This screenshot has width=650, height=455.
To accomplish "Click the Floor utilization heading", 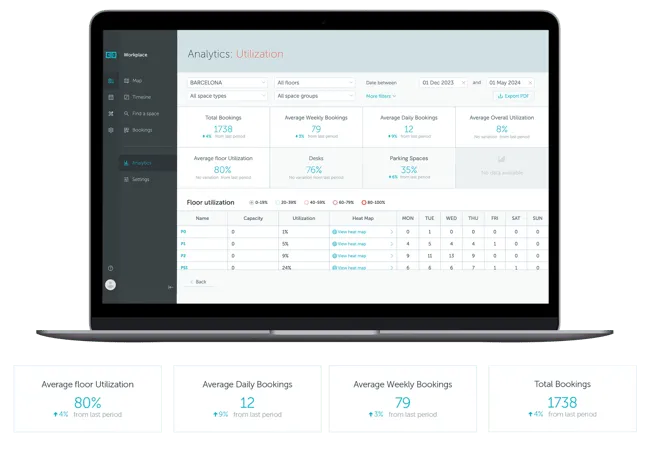I will [x=211, y=203].
